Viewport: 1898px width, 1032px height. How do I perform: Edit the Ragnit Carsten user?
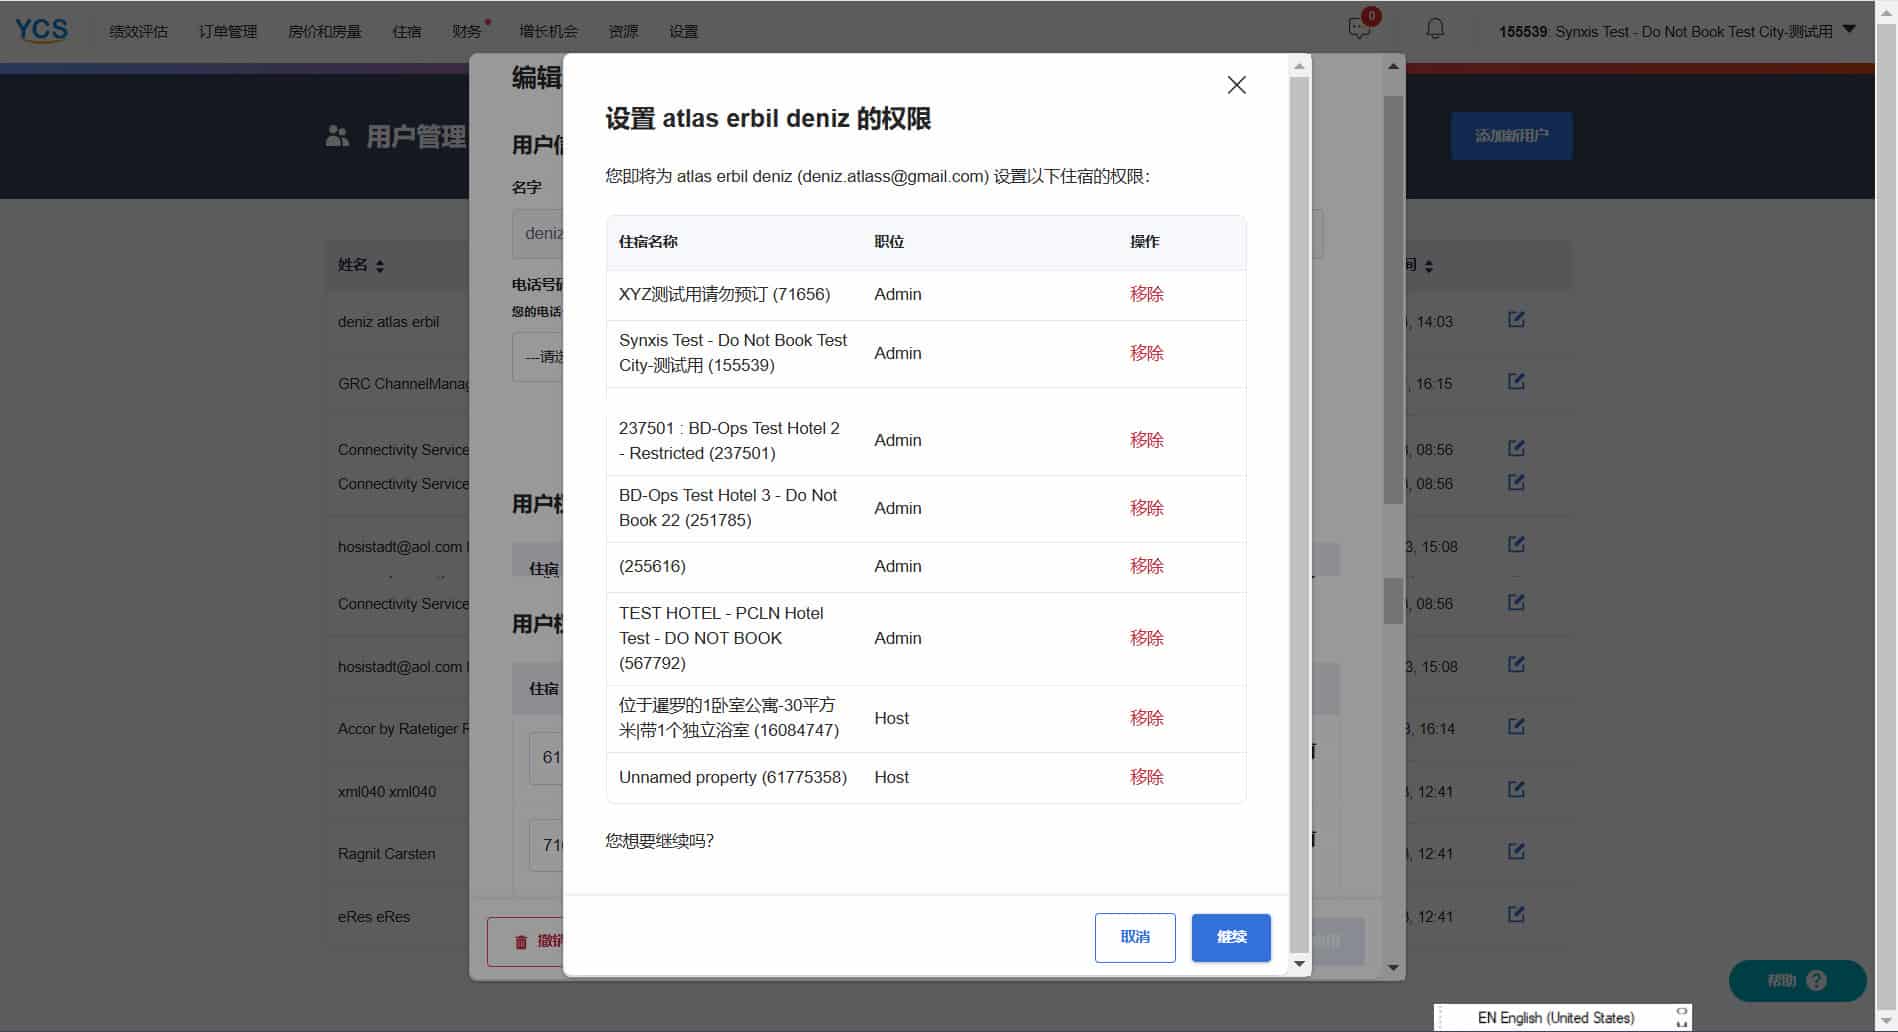[x=1516, y=852]
